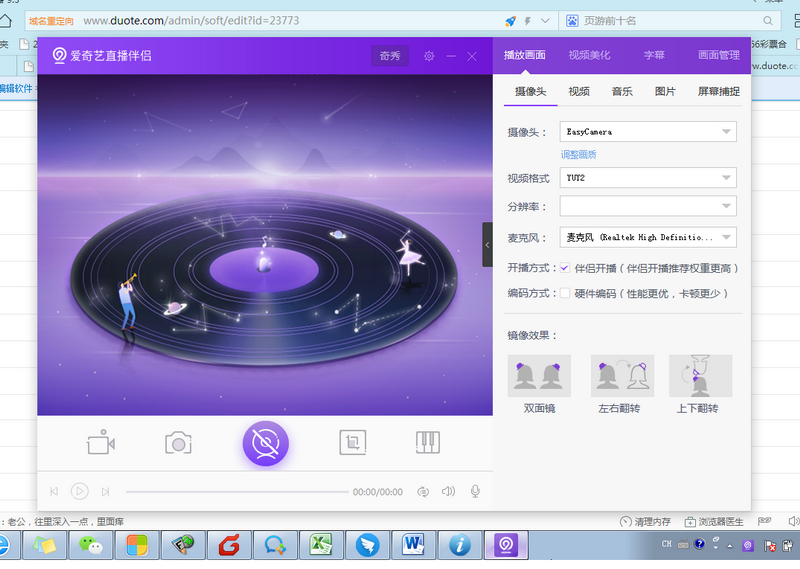Open the piano keyboard sound effects icon
This screenshot has height=569, width=800.
(428, 443)
